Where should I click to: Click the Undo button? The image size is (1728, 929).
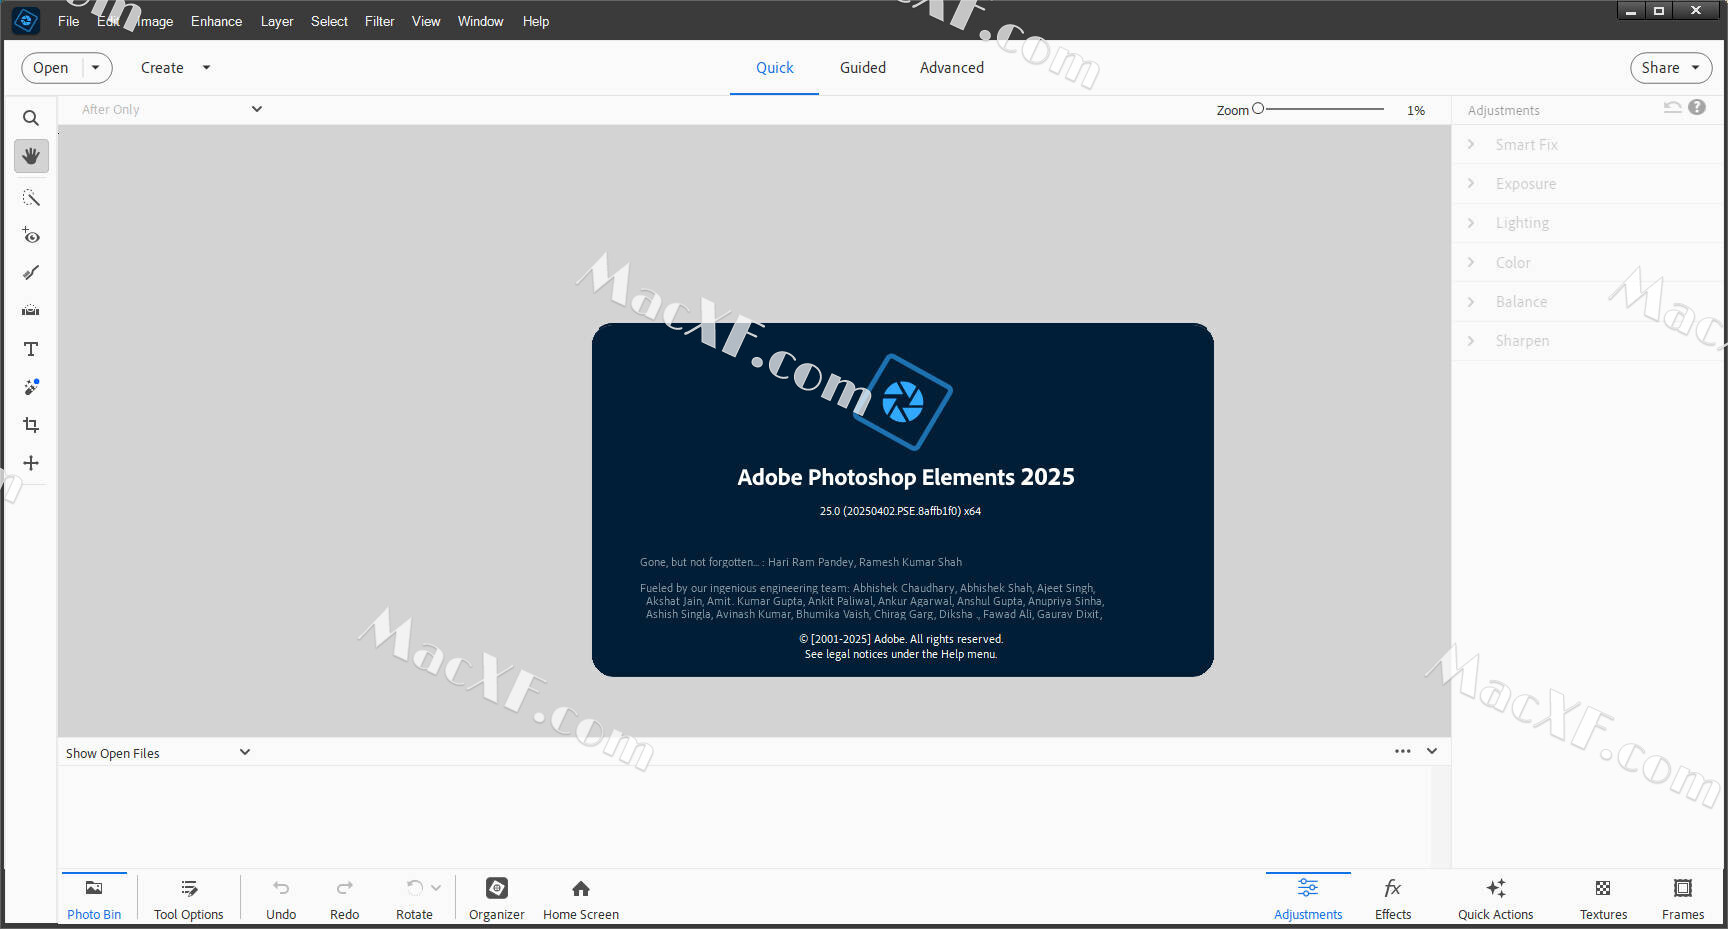[281, 899]
